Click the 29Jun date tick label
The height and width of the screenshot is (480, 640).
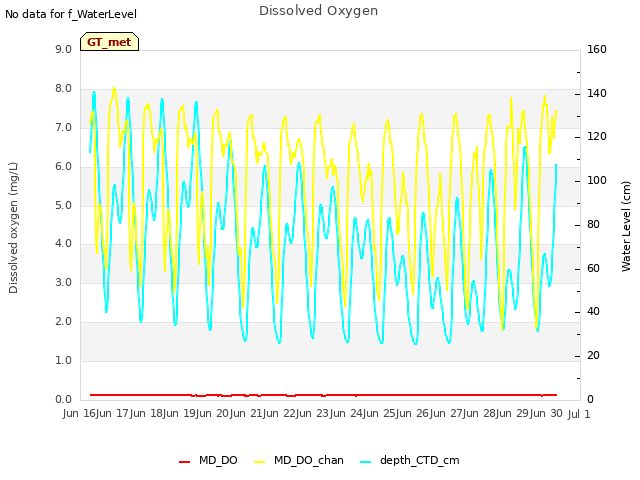coord(531,413)
